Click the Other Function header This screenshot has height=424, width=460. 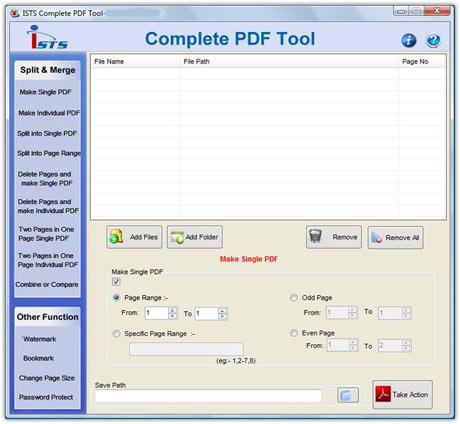tap(47, 317)
